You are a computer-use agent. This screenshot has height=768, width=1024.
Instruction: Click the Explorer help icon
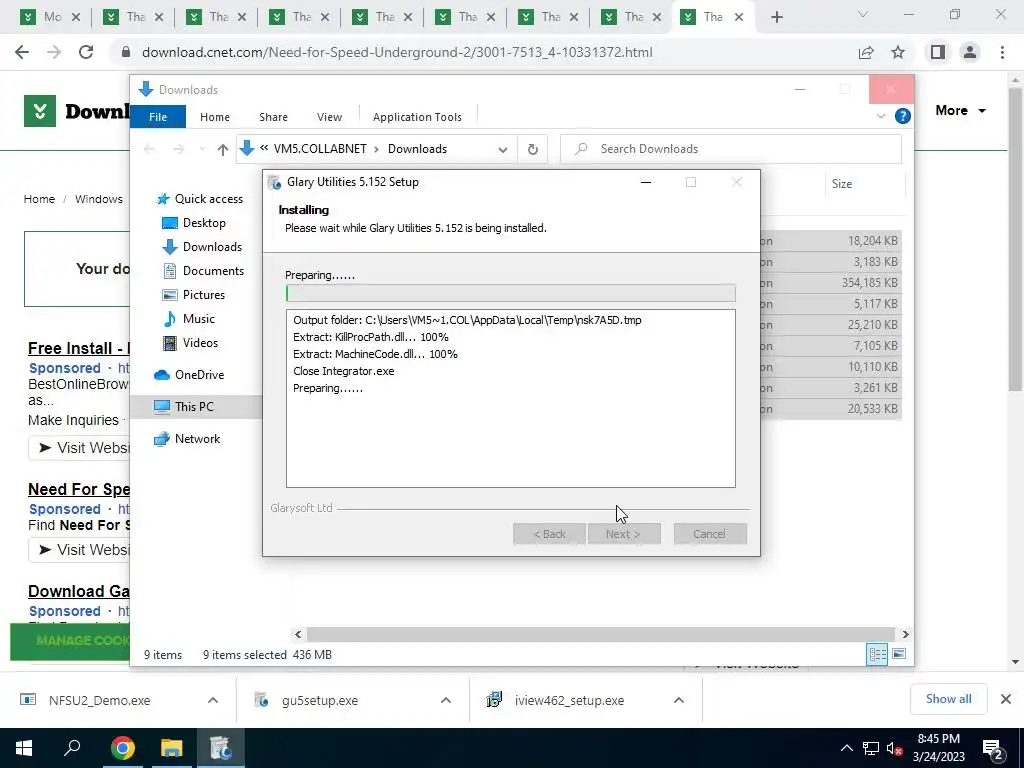(x=903, y=116)
